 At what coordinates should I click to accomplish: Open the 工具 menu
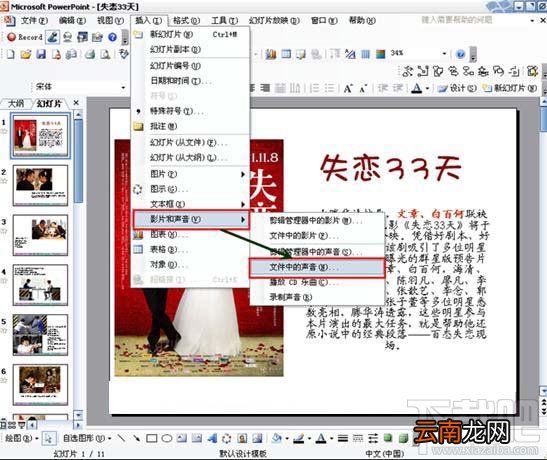point(224,21)
